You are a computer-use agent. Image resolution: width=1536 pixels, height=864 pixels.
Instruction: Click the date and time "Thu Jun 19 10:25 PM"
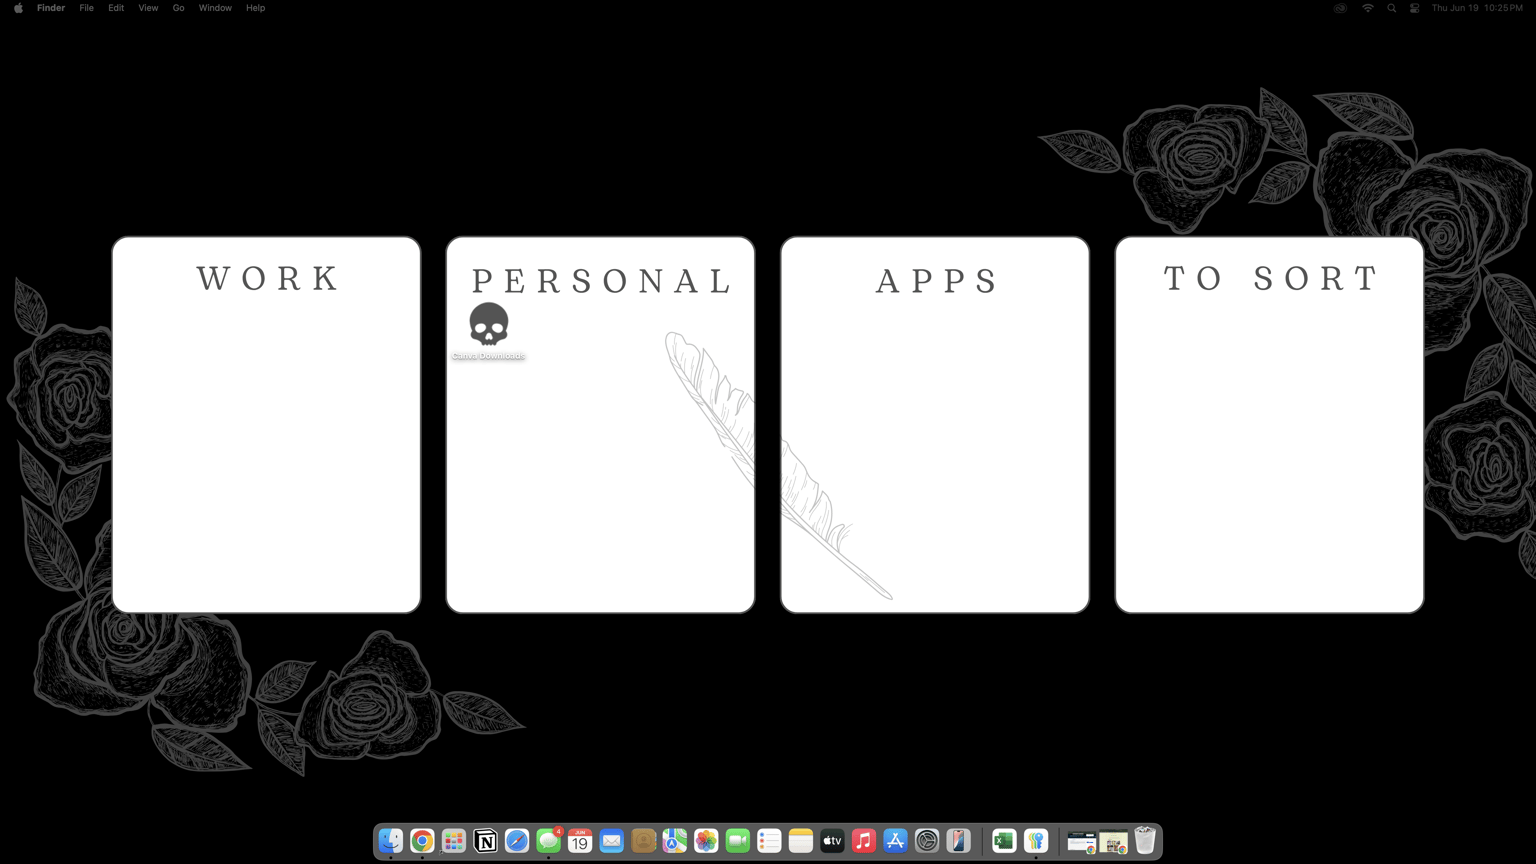[1477, 8]
